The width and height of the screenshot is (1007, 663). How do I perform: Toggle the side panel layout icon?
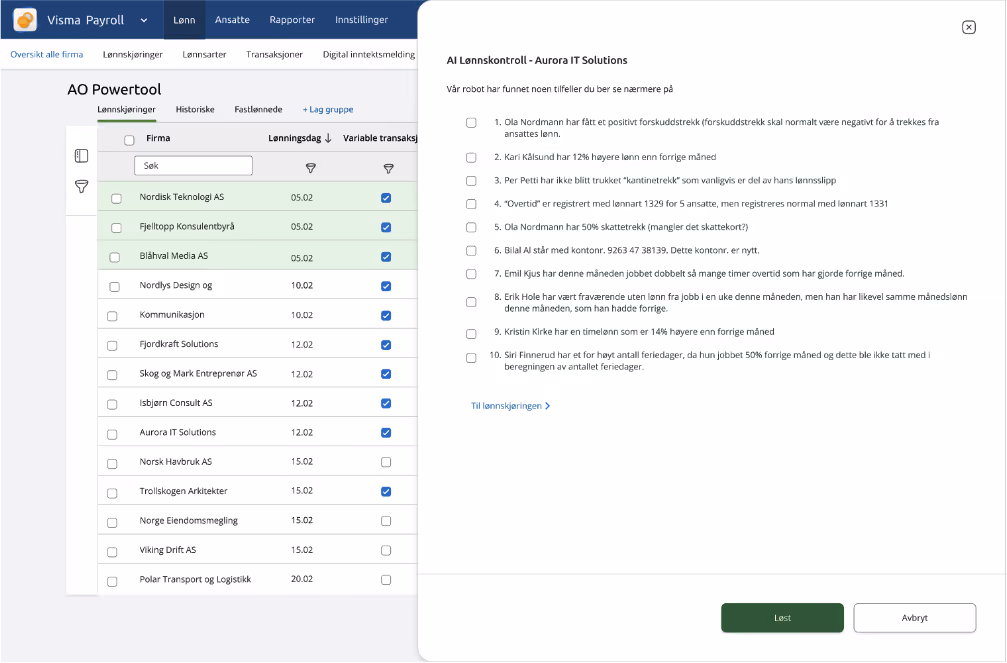pos(82,156)
